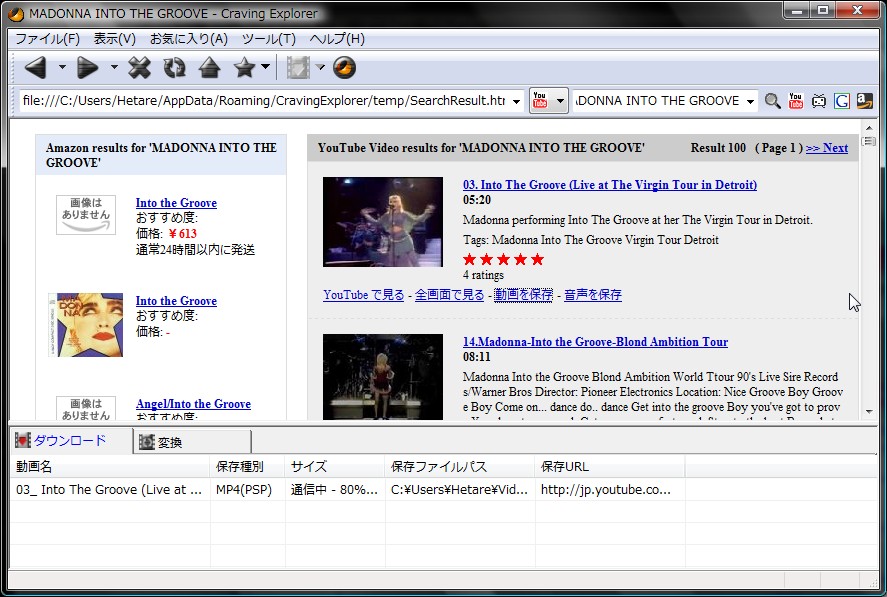887x597 pixels.
Task: Run search with magnifying glass icon
Action: coord(772,101)
